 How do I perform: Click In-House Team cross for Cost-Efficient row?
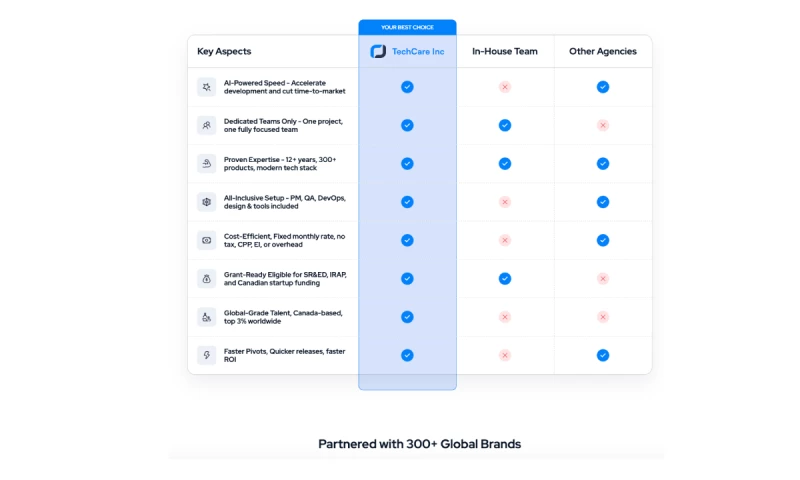click(x=505, y=240)
